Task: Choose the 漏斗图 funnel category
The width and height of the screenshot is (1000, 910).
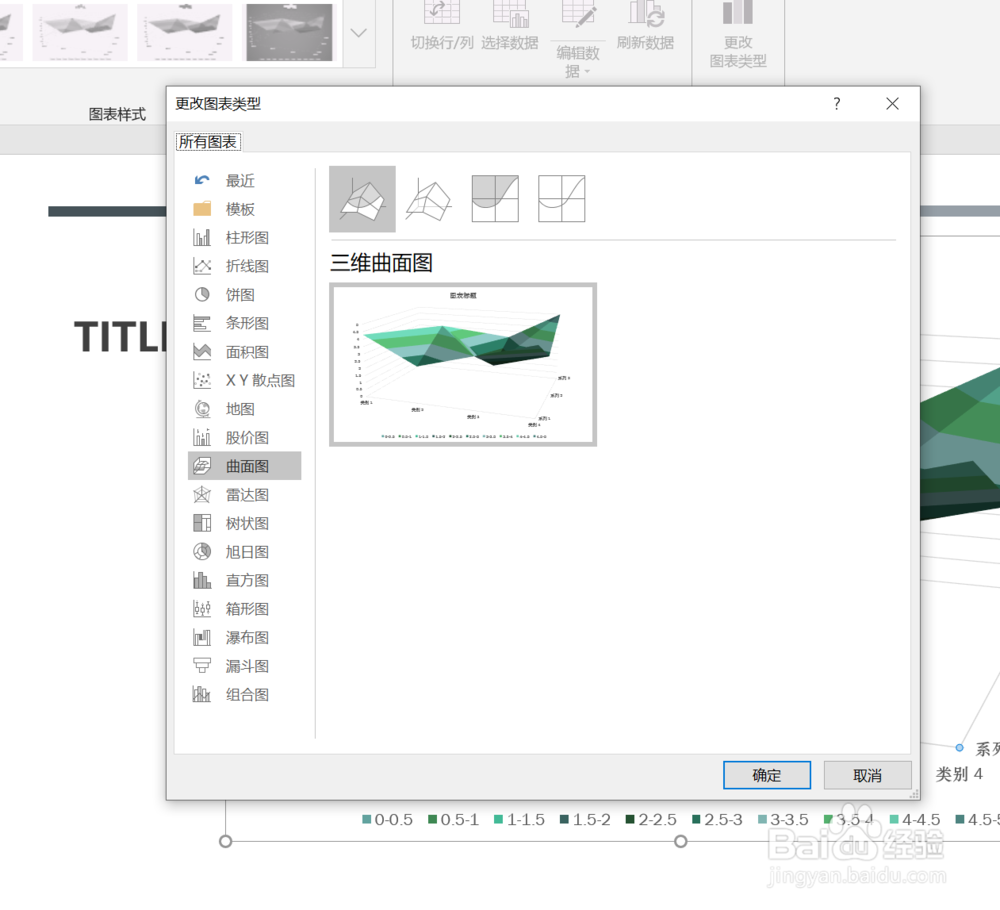Action: pos(244,666)
